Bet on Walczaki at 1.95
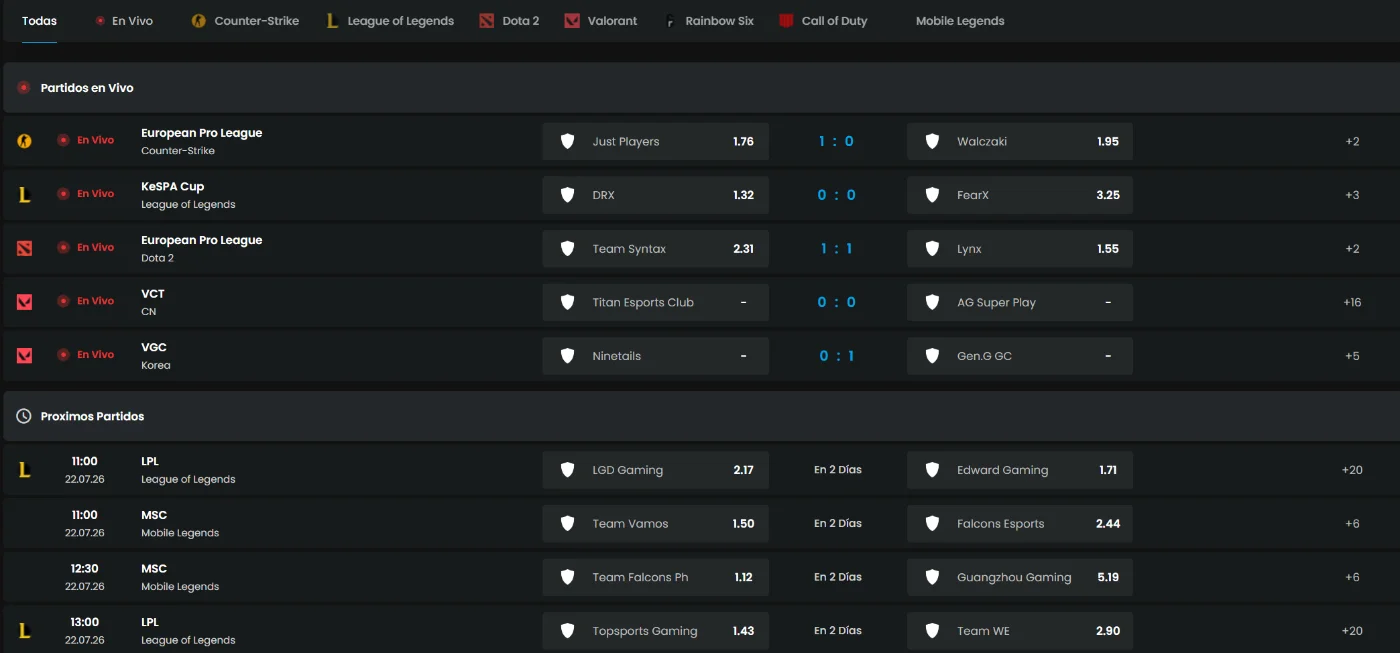The height and width of the screenshot is (653, 1400). [x=1020, y=142]
